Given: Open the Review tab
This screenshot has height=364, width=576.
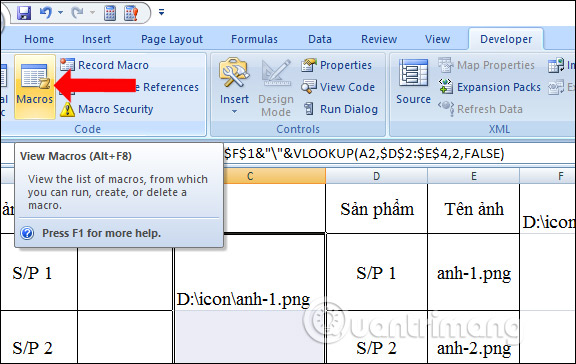Looking at the screenshot, I should (x=379, y=39).
